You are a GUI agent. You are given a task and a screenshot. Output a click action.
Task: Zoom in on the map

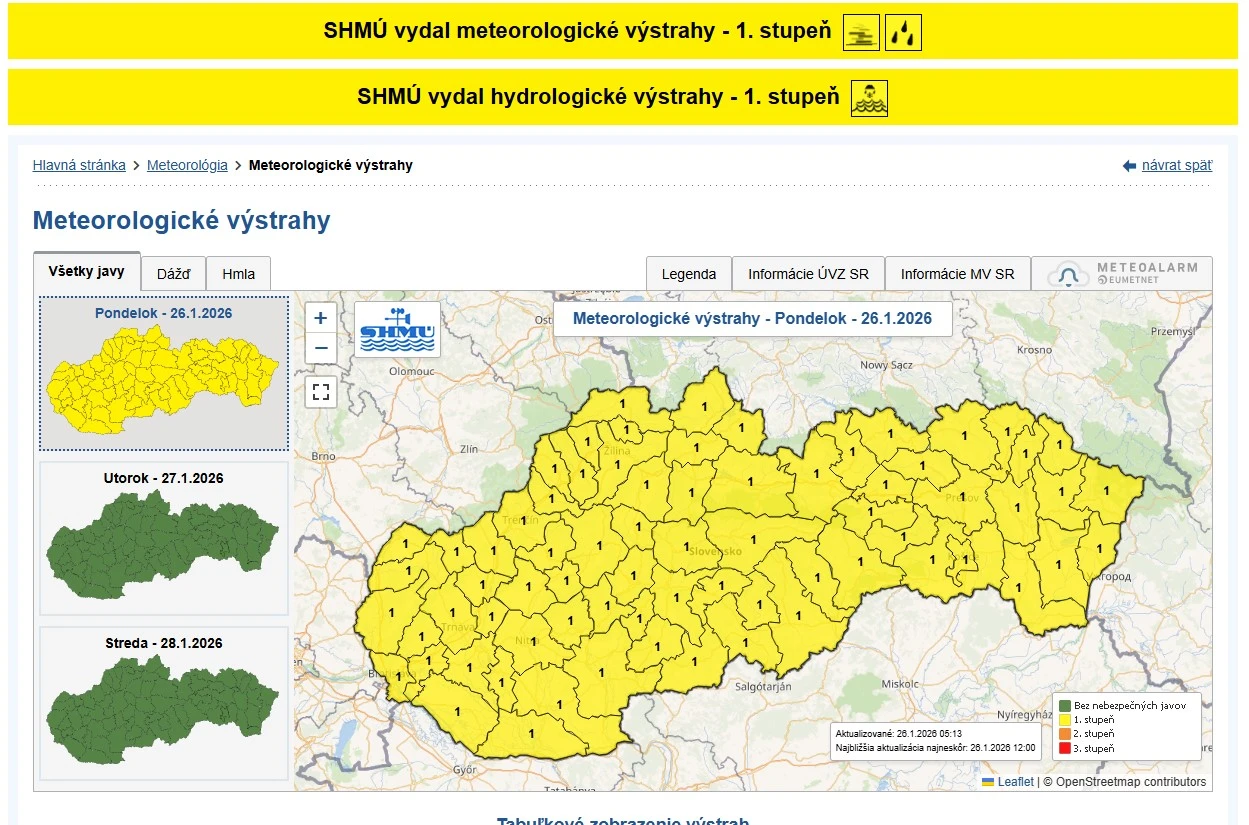click(320, 318)
